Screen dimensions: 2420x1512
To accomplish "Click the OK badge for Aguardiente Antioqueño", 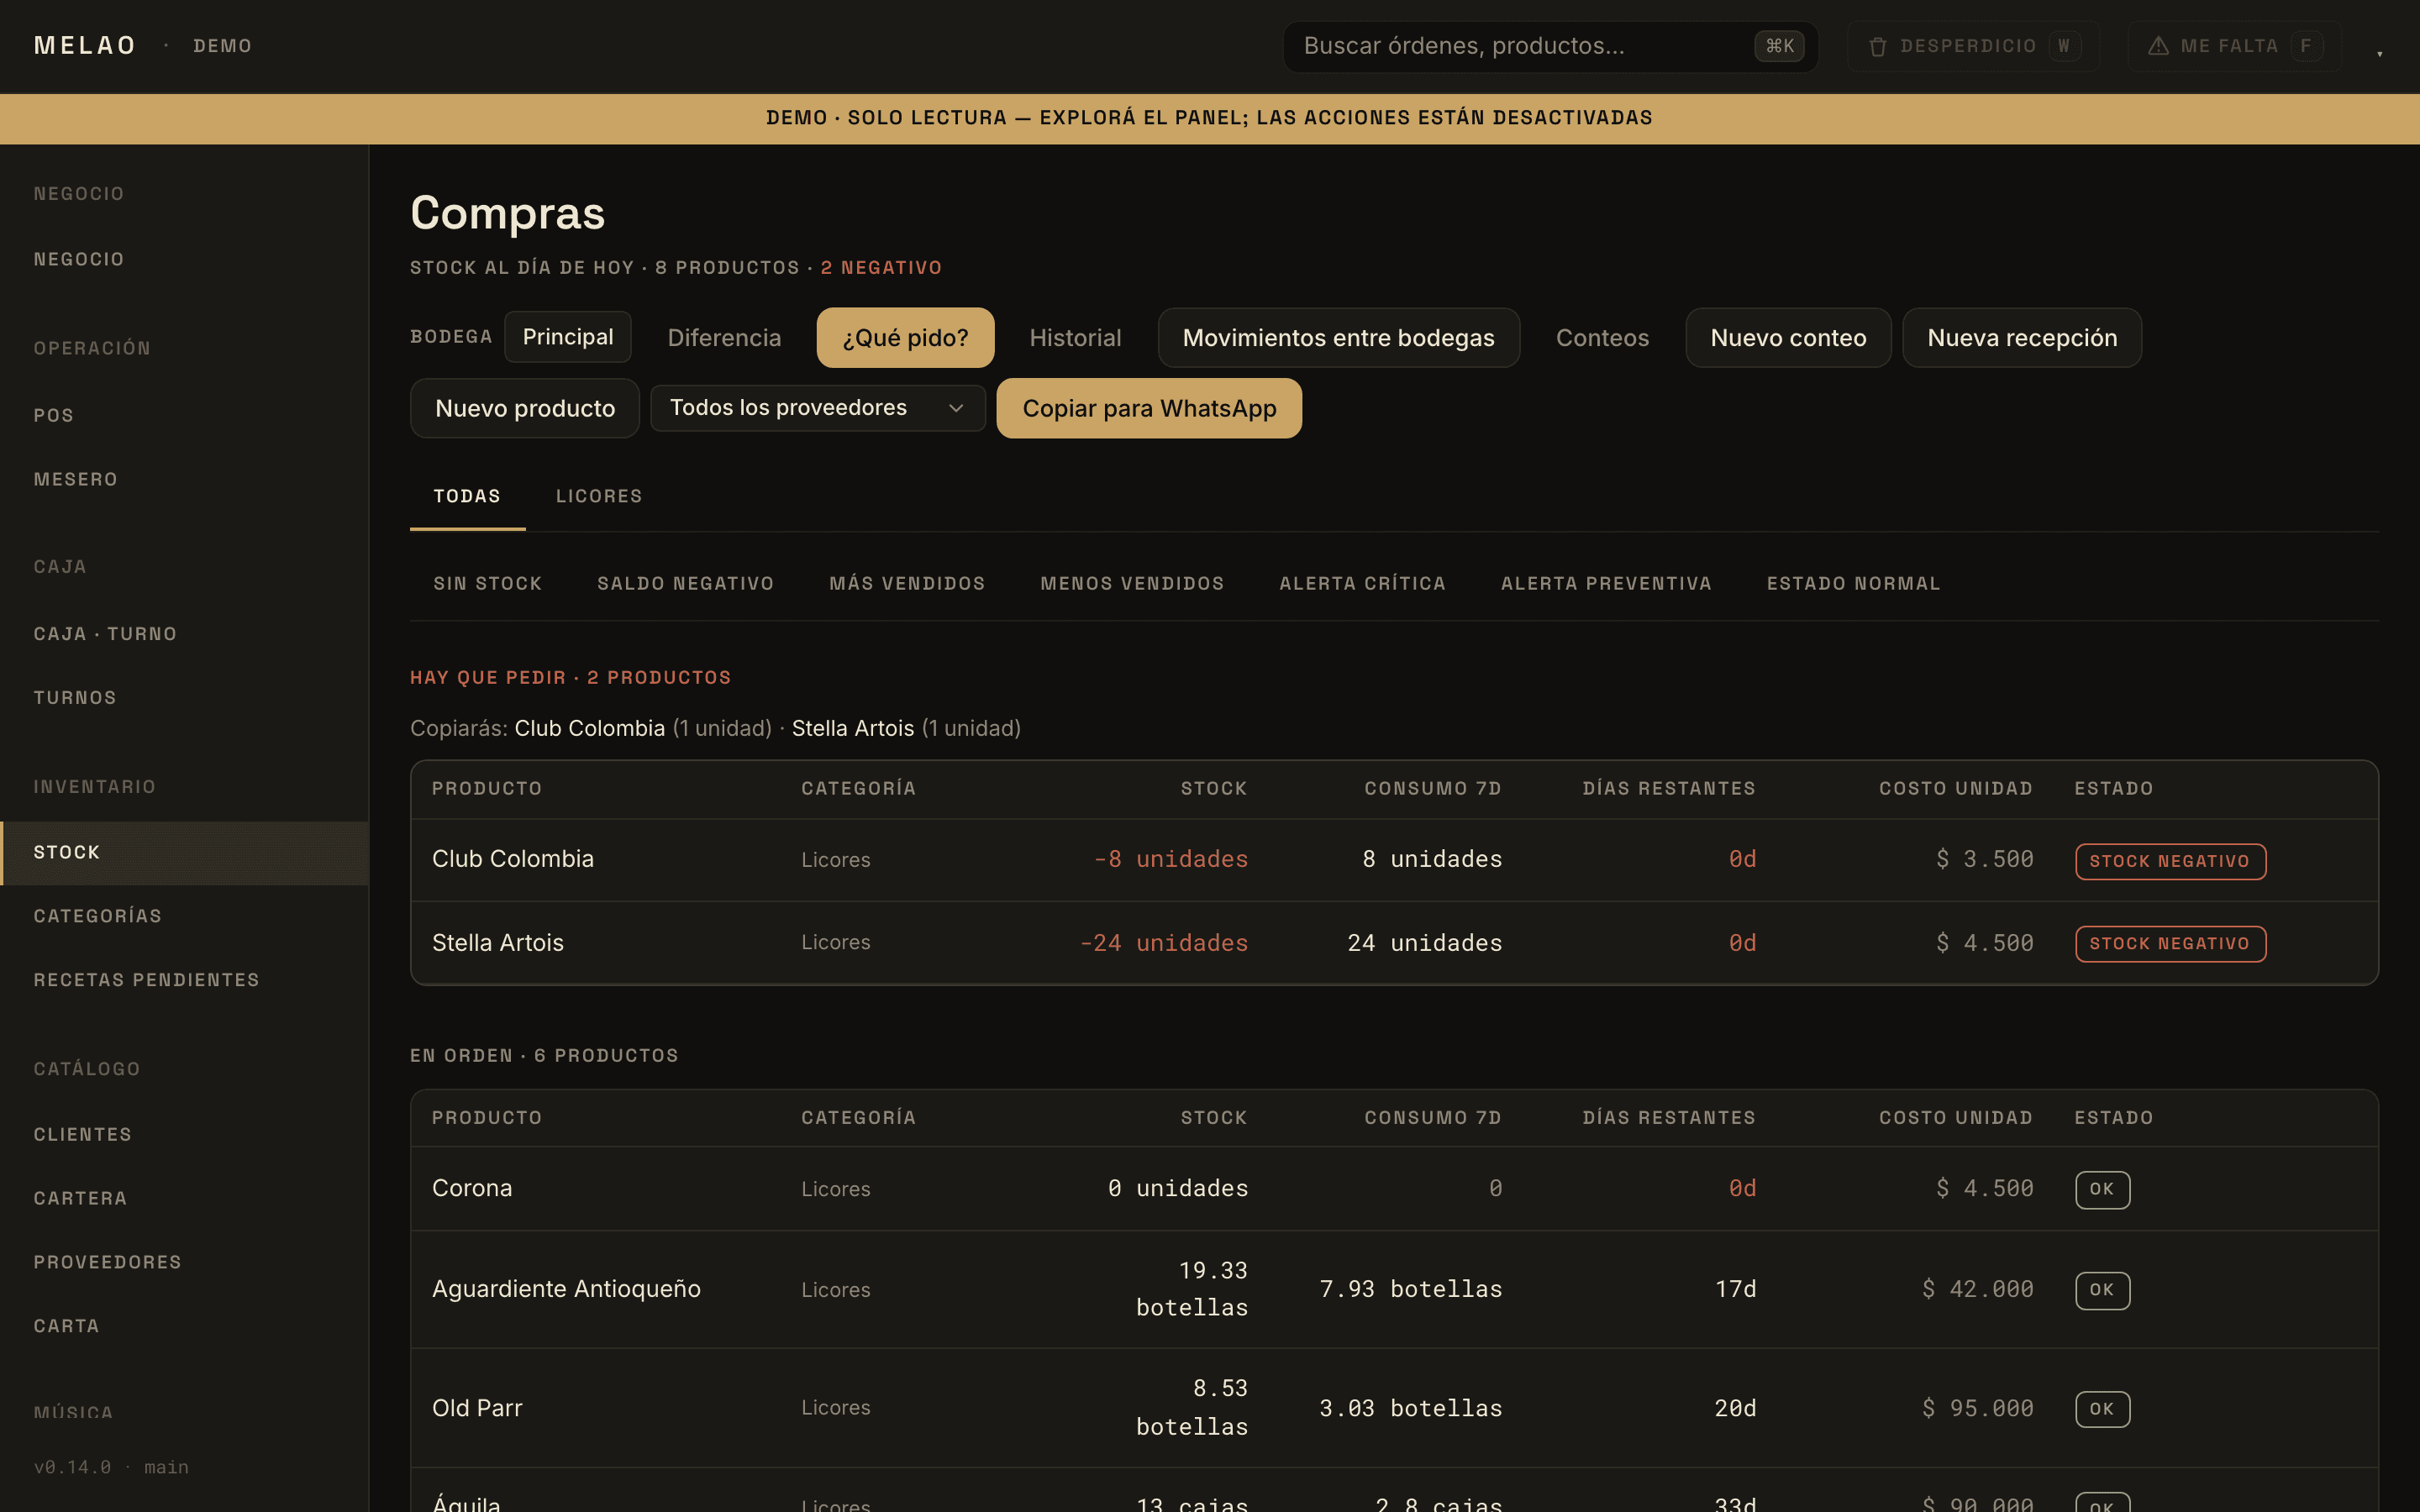I will click(x=2102, y=1290).
